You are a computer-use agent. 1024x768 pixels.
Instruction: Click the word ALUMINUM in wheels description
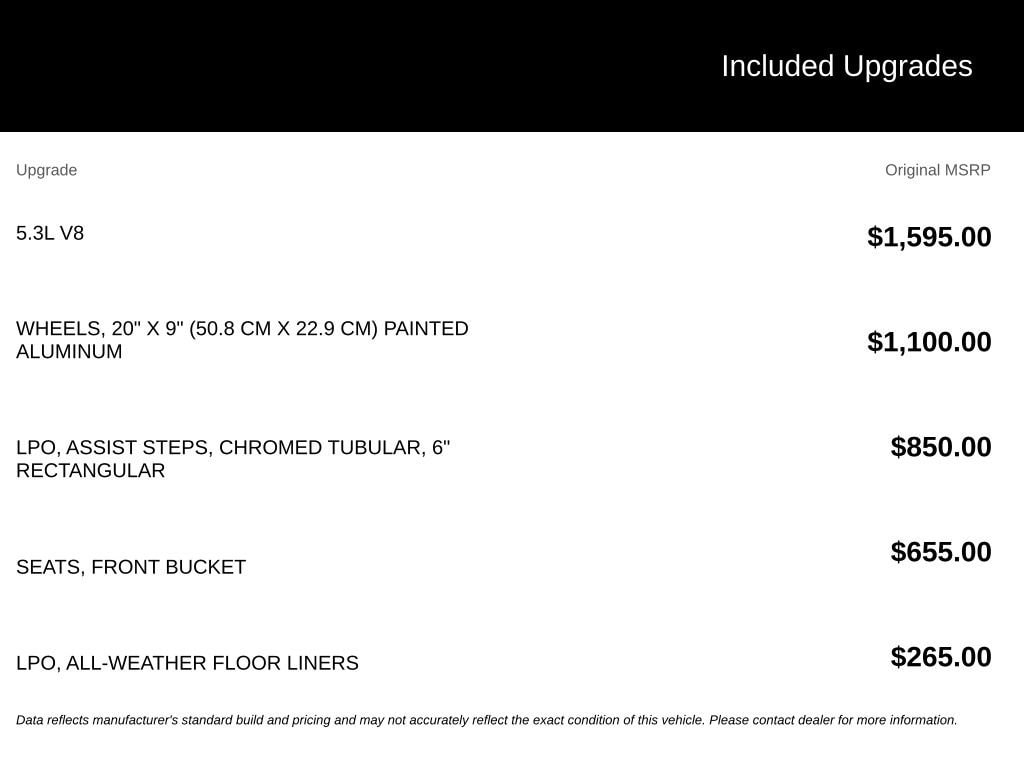click(69, 351)
